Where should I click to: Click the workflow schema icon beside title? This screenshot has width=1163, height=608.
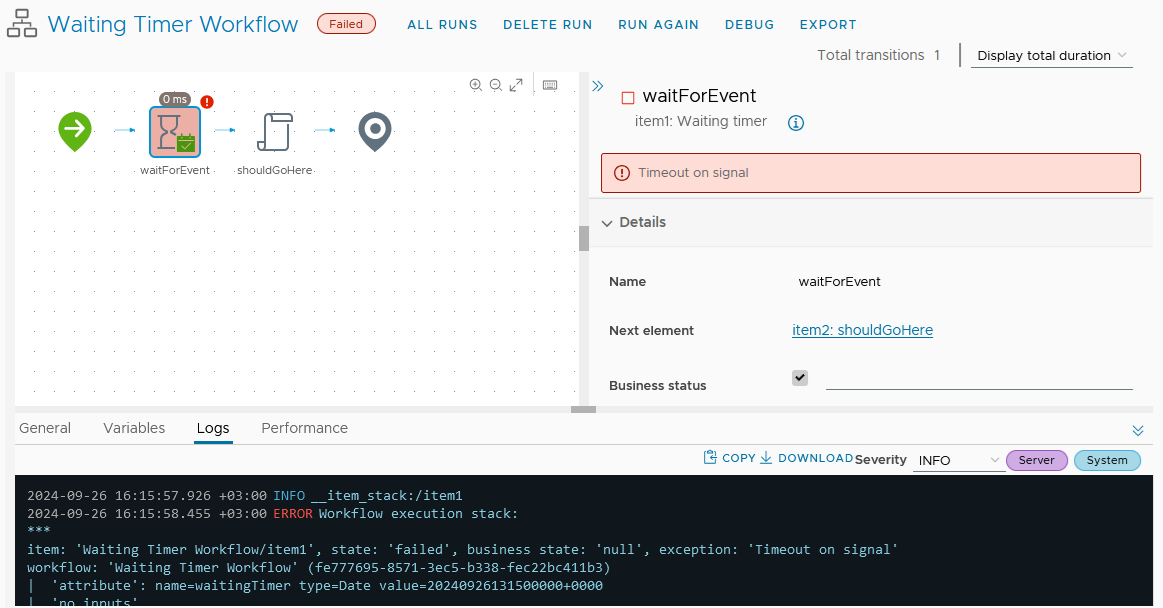pos(22,24)
